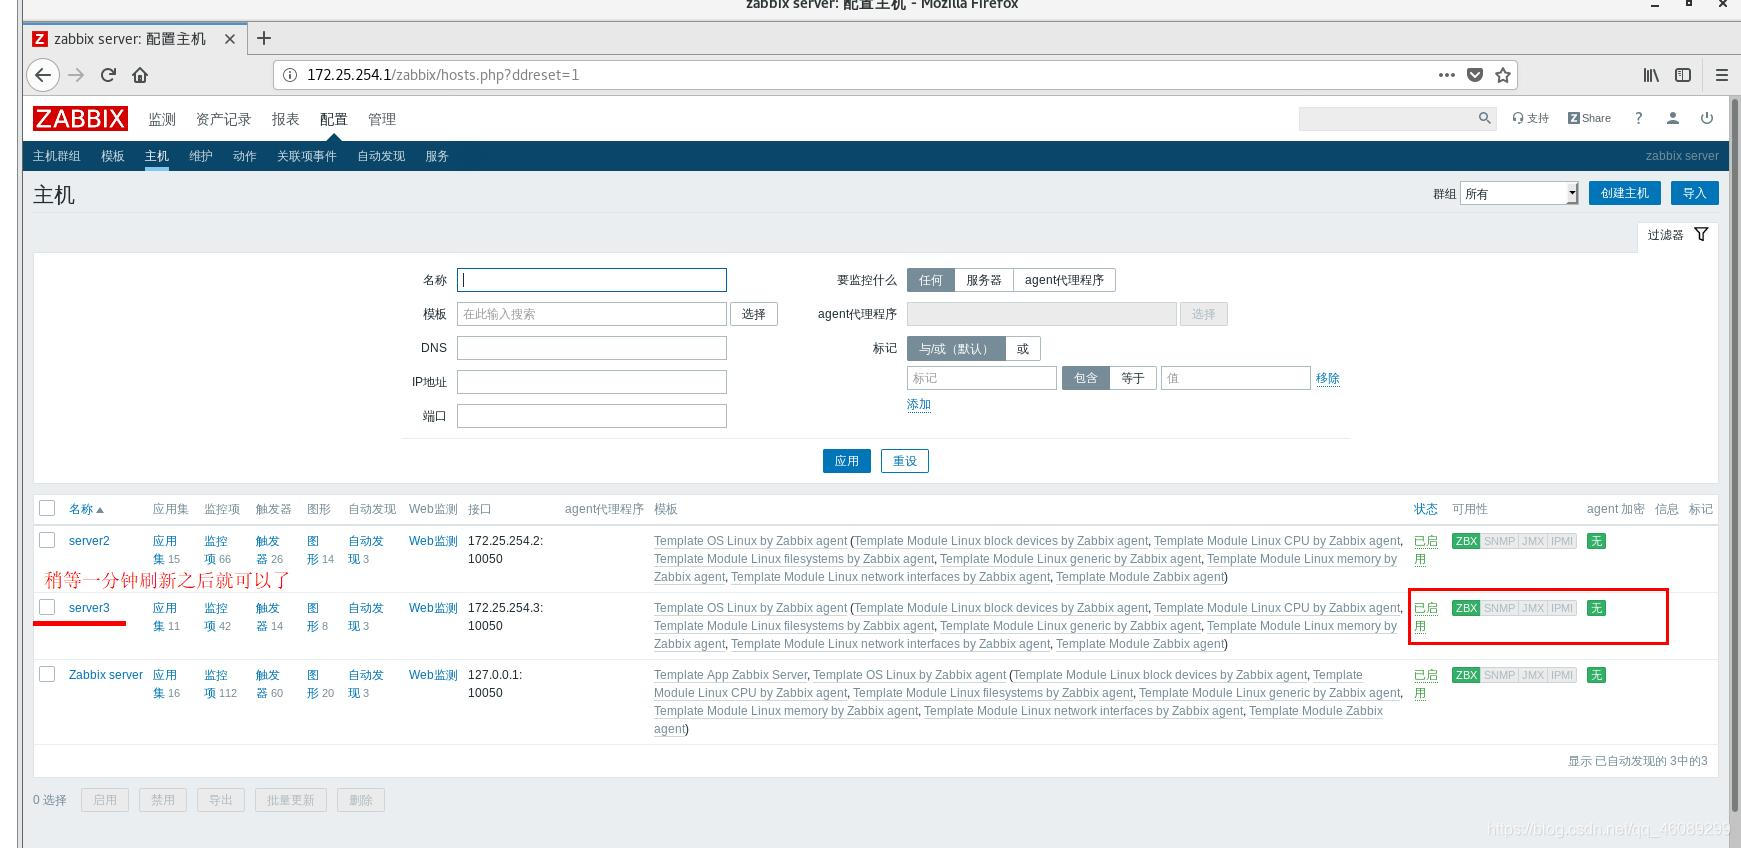
Task: Select the 任何 monitoring option
Action: point(931,280)
